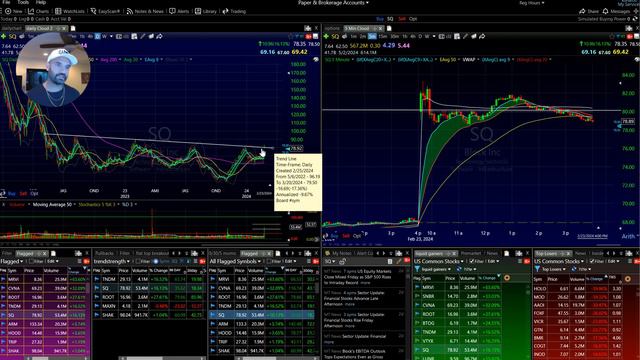Click the gear icon in the Top Losers header
Viewport: 640px width, 360px height.
[x=628, y=279]
